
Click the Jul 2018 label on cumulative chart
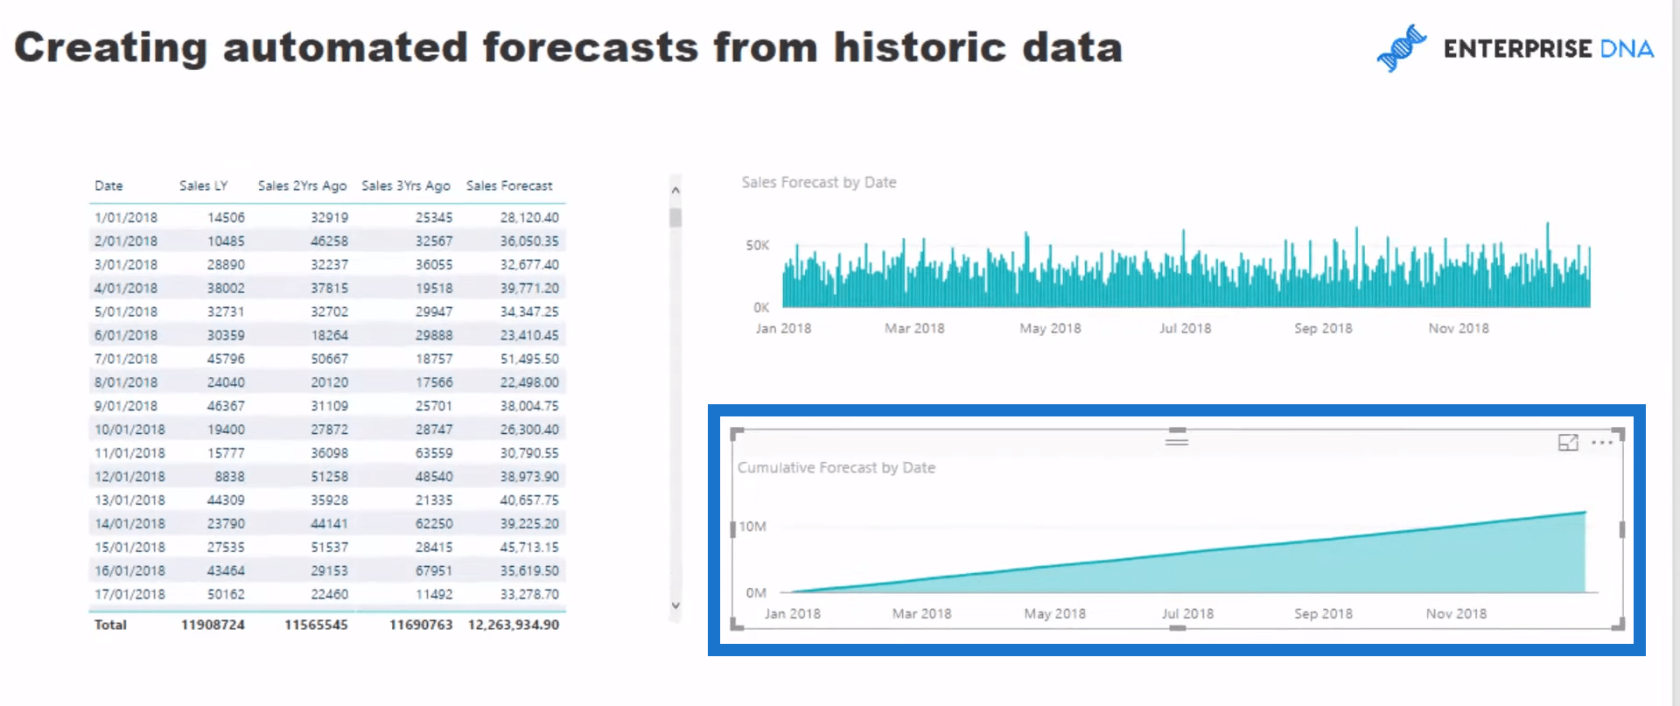[x=1187, y=613]
